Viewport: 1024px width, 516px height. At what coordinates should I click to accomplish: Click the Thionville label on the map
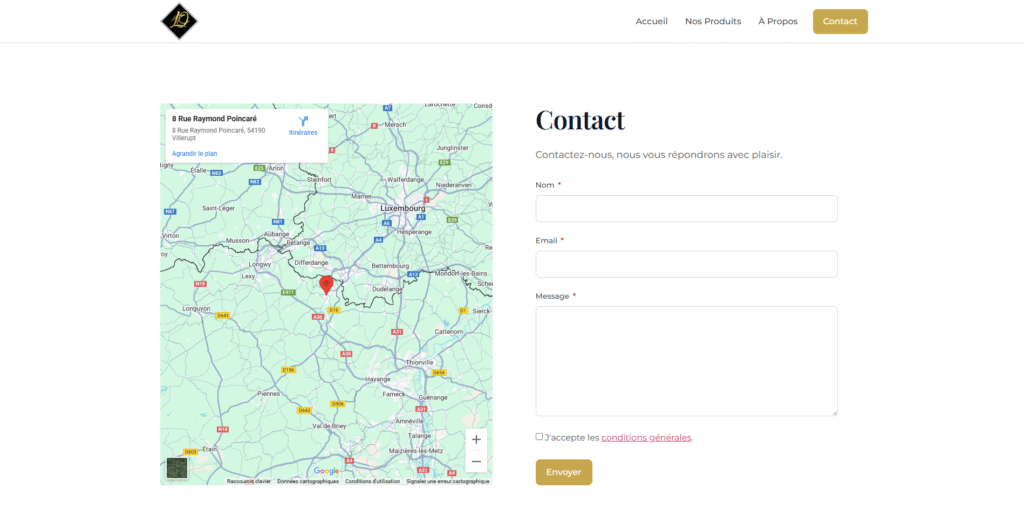419,362
